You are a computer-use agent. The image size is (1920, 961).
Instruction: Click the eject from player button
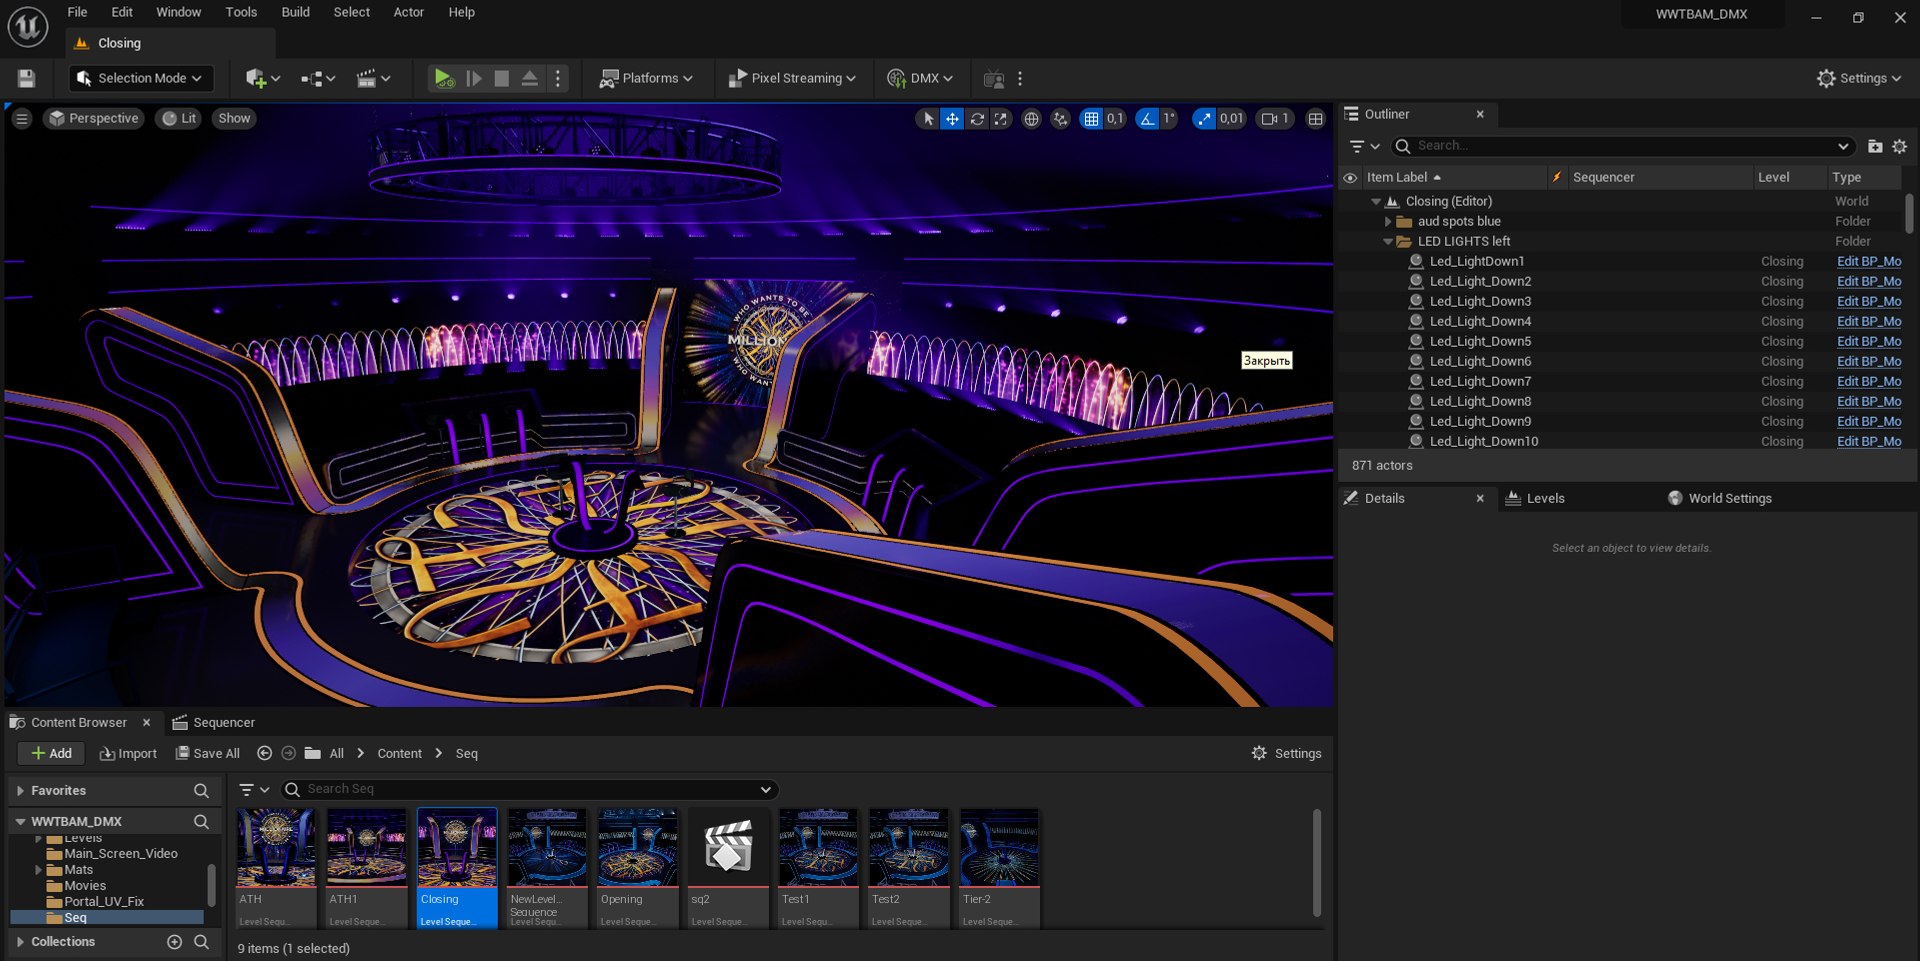[x=530, y=78]
